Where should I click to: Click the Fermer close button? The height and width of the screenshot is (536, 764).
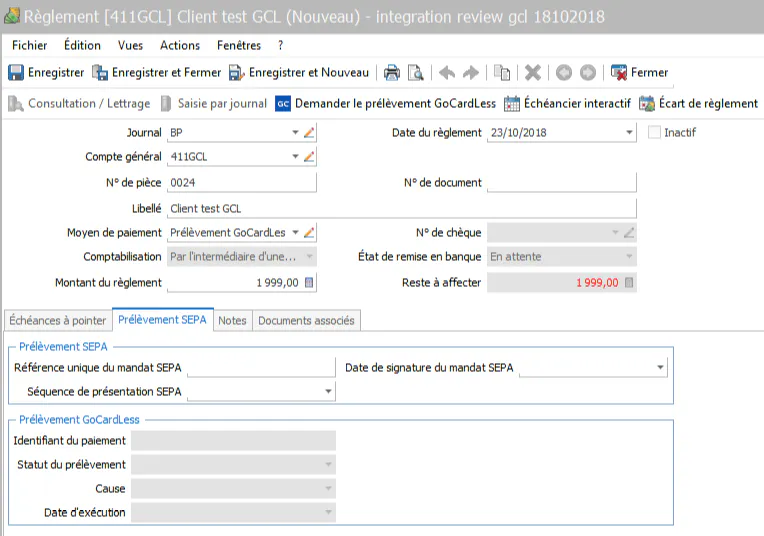coord(639,73)
